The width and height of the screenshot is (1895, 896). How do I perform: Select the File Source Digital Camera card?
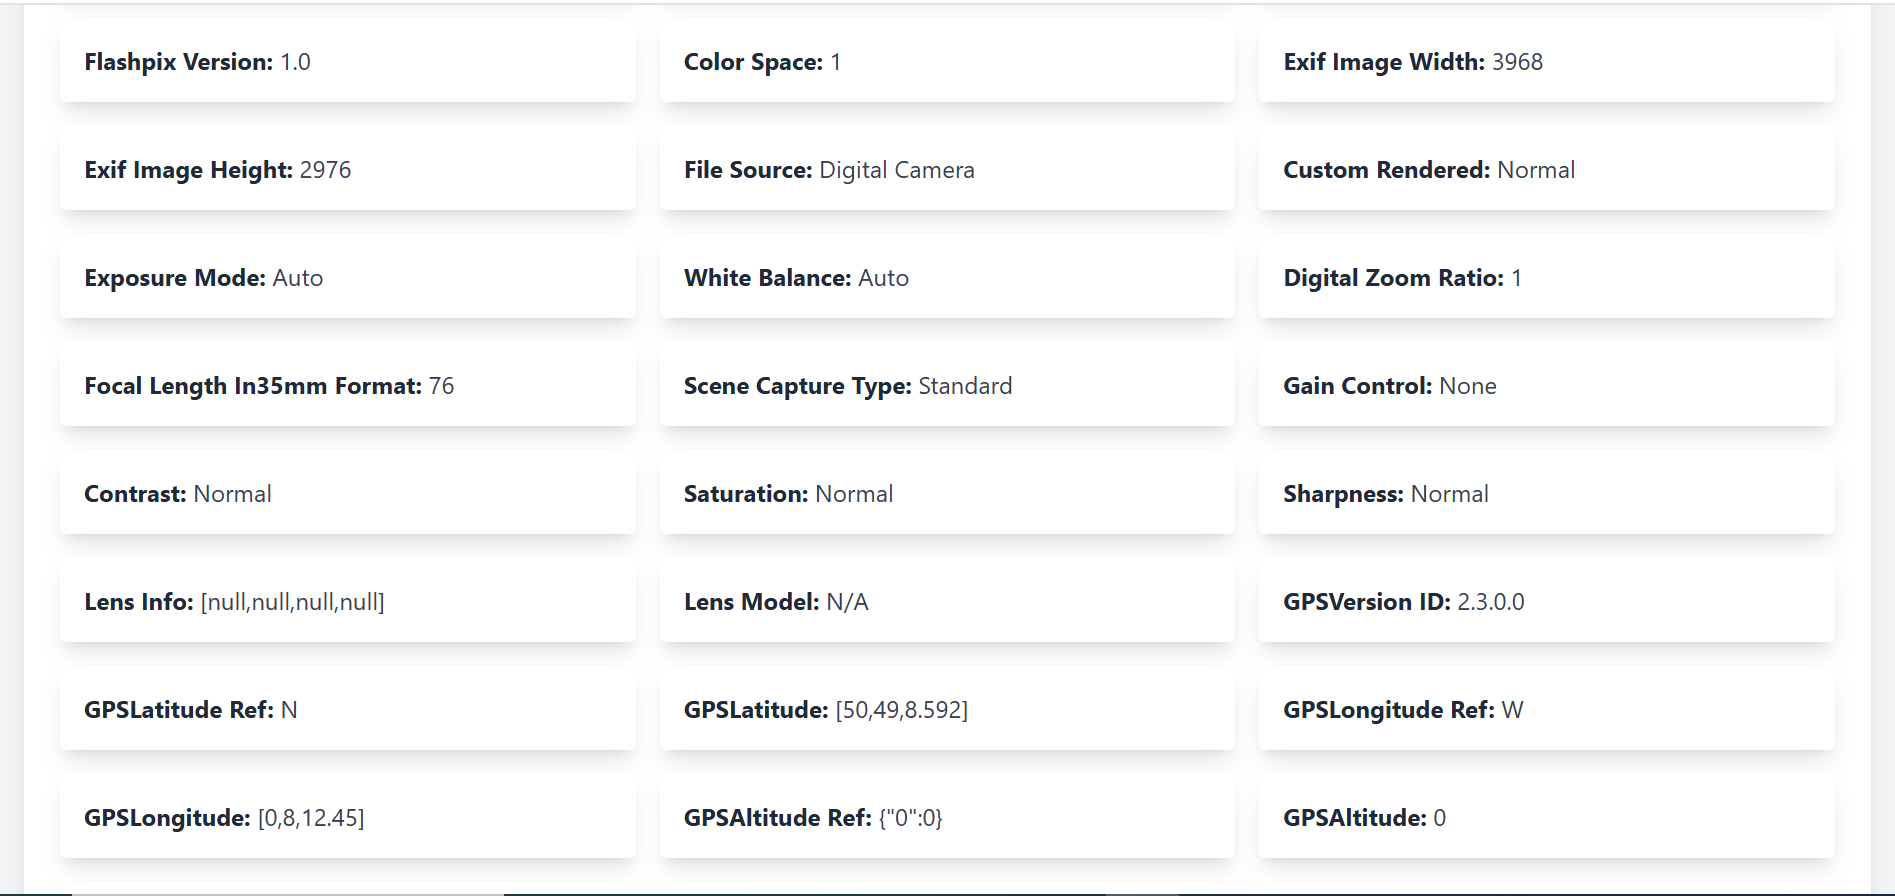946,170
